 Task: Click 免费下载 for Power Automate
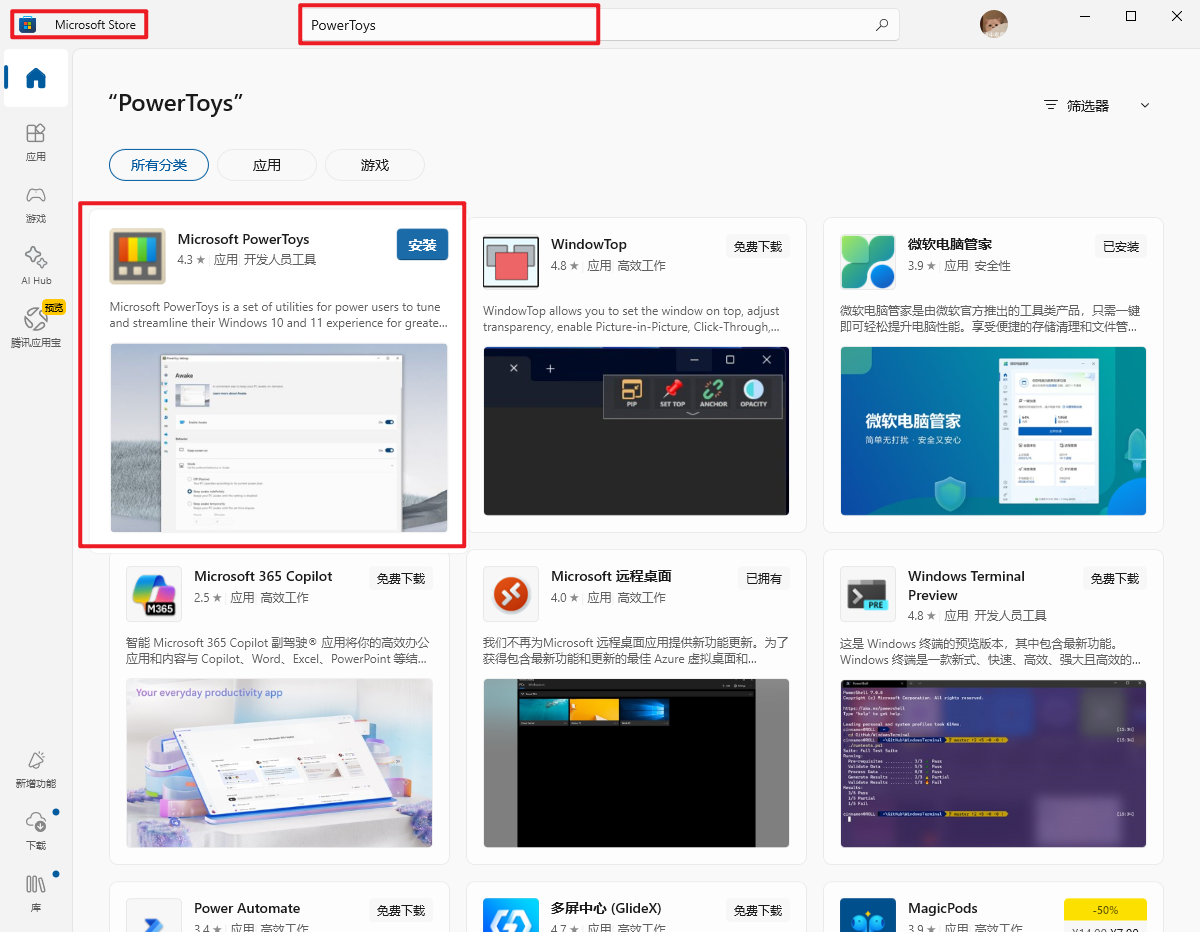tap(401, 910)
